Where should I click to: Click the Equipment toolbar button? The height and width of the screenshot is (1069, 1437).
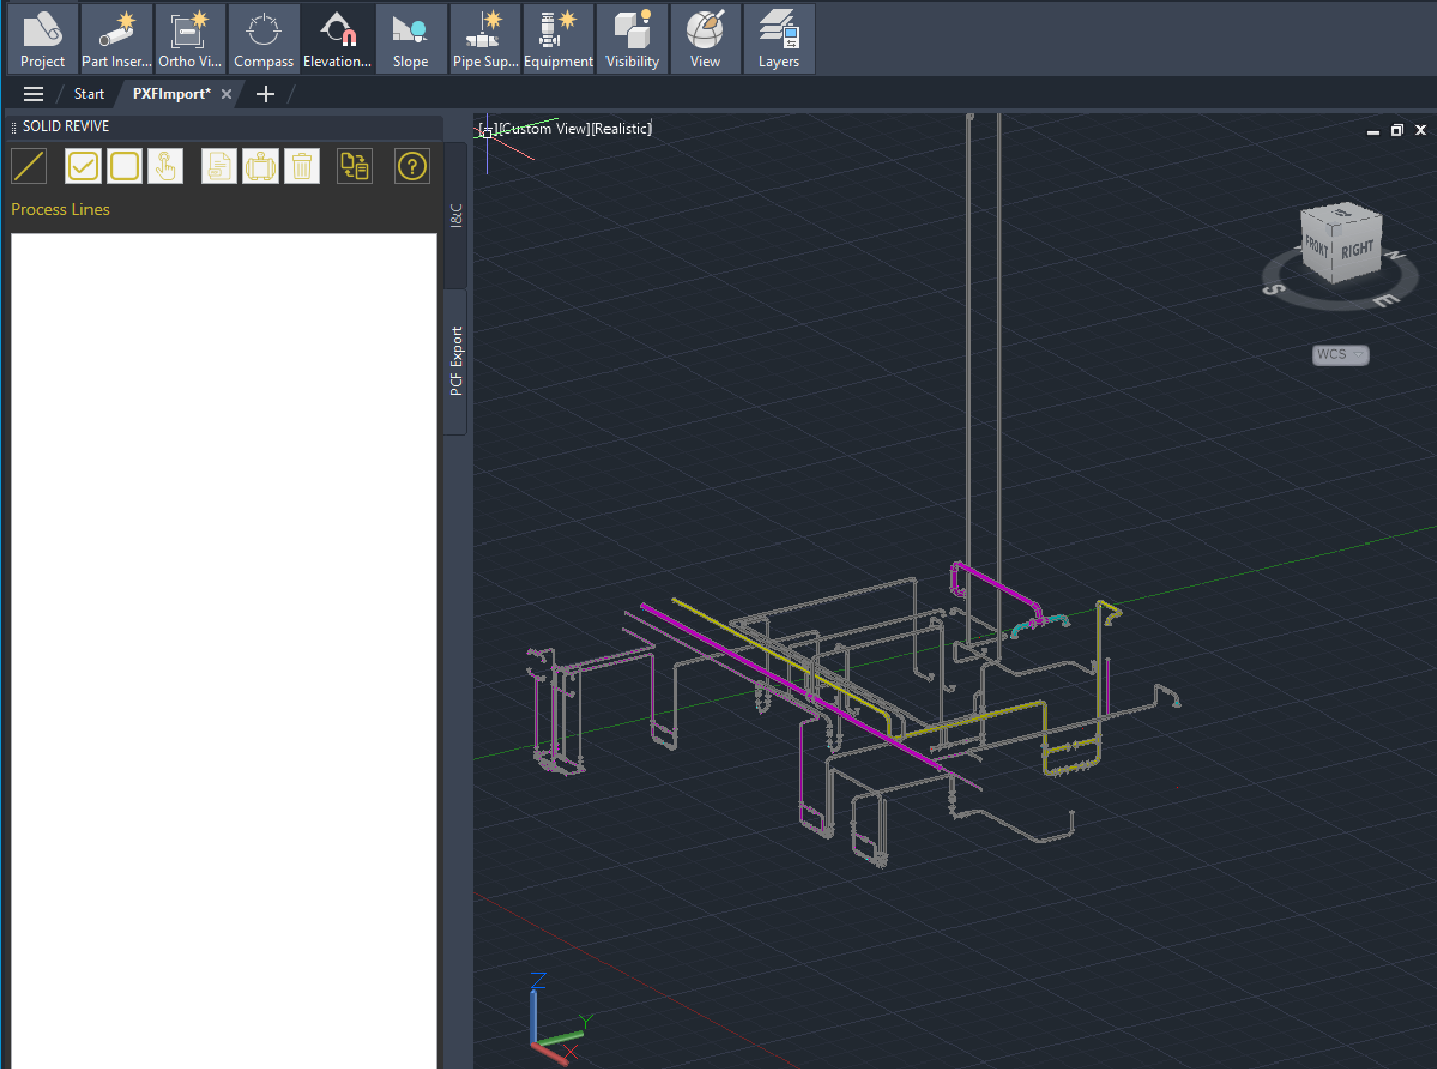click(x=558, y=39)
